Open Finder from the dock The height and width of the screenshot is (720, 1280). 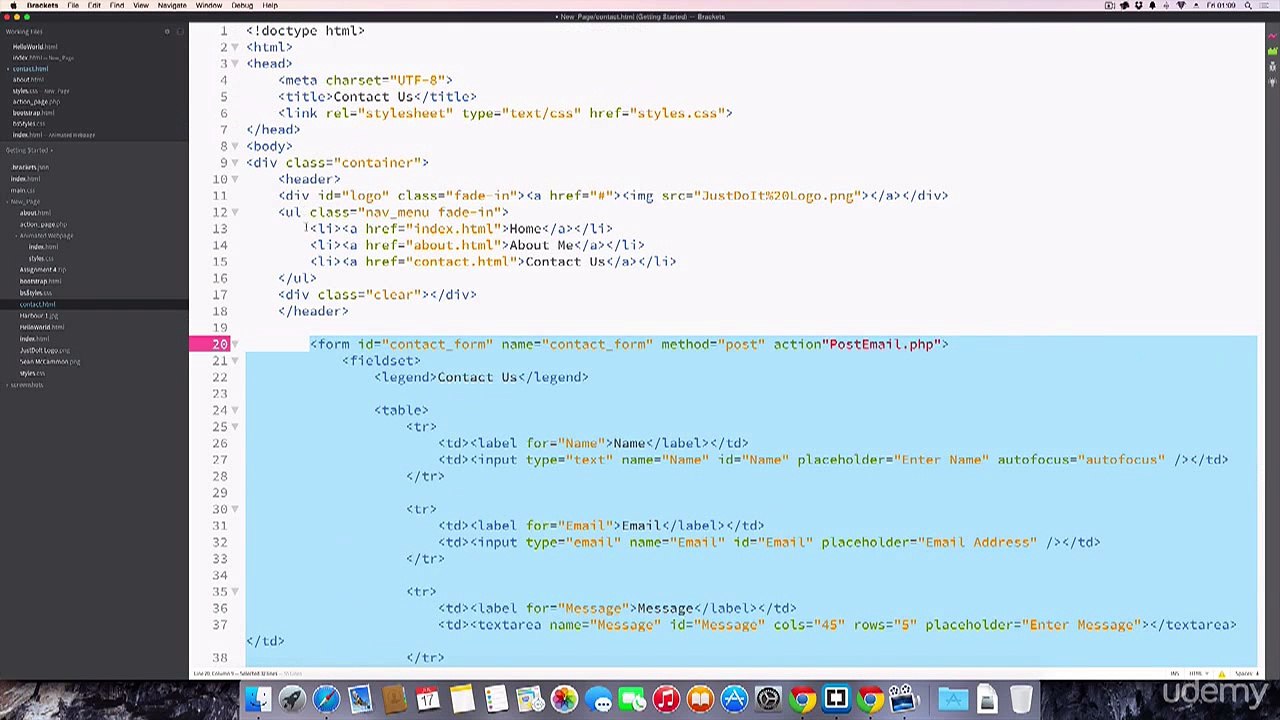[x=258, y=699]
